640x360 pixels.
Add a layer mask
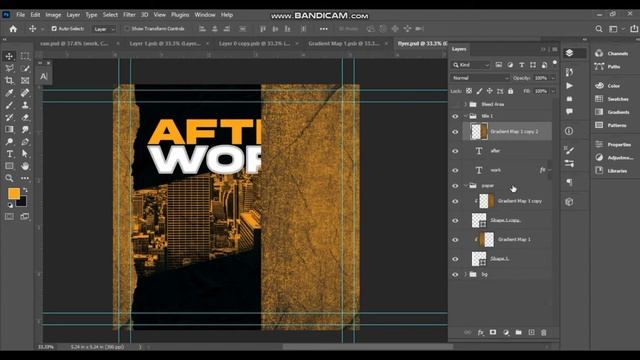(x=493, y=333)
